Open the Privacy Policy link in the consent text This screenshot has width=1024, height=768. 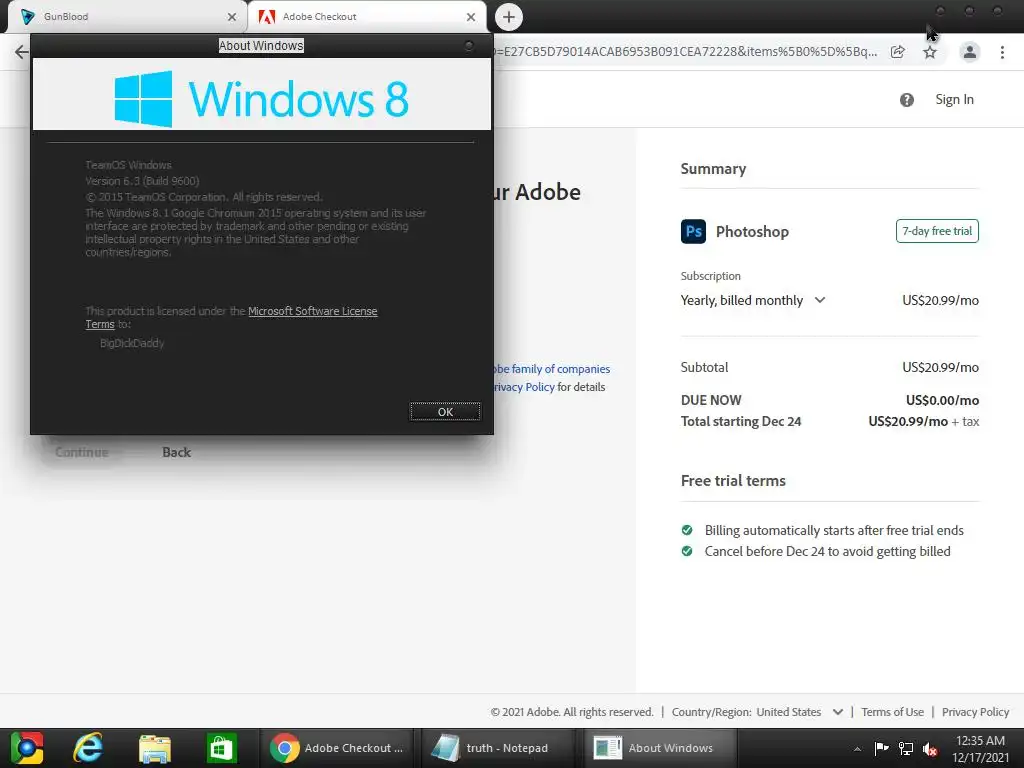[x=524, y=387]
